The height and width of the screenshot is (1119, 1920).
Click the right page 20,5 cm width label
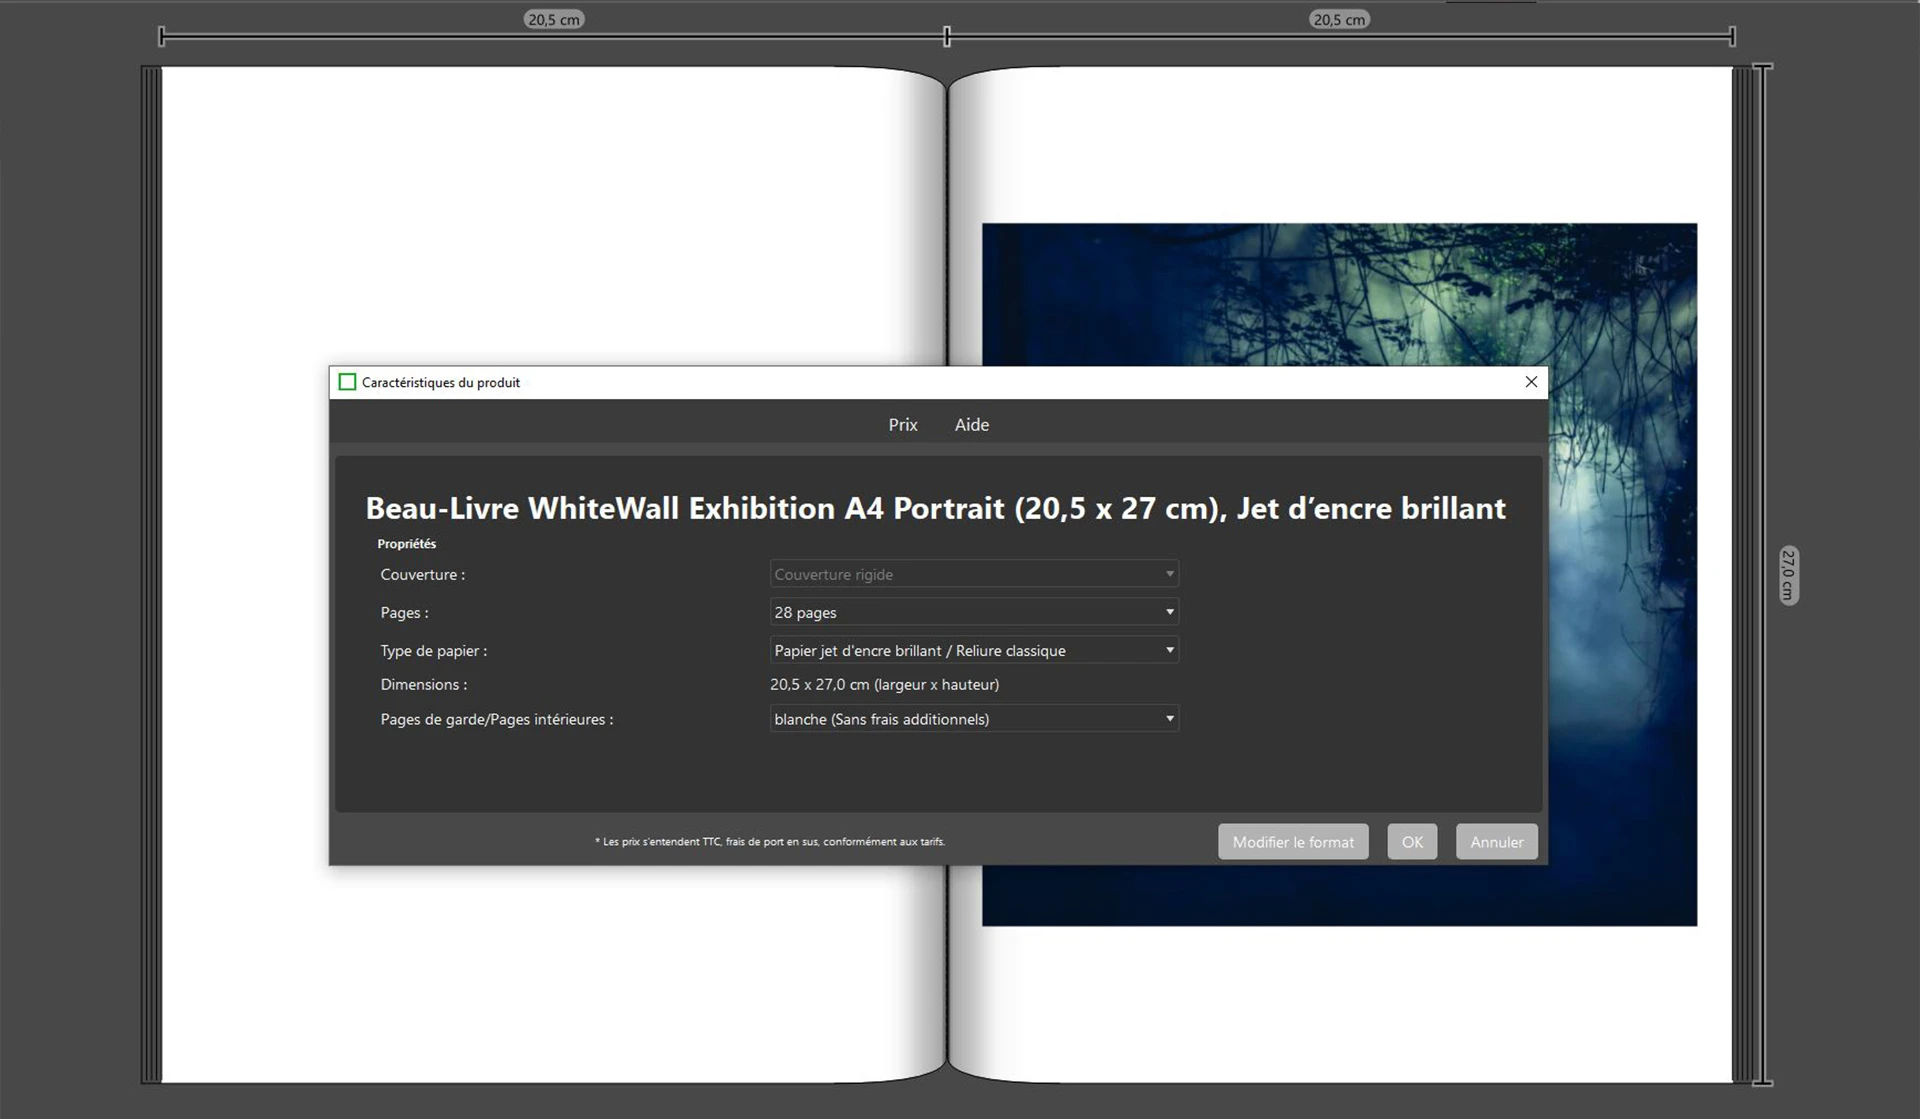point(1339,20)
